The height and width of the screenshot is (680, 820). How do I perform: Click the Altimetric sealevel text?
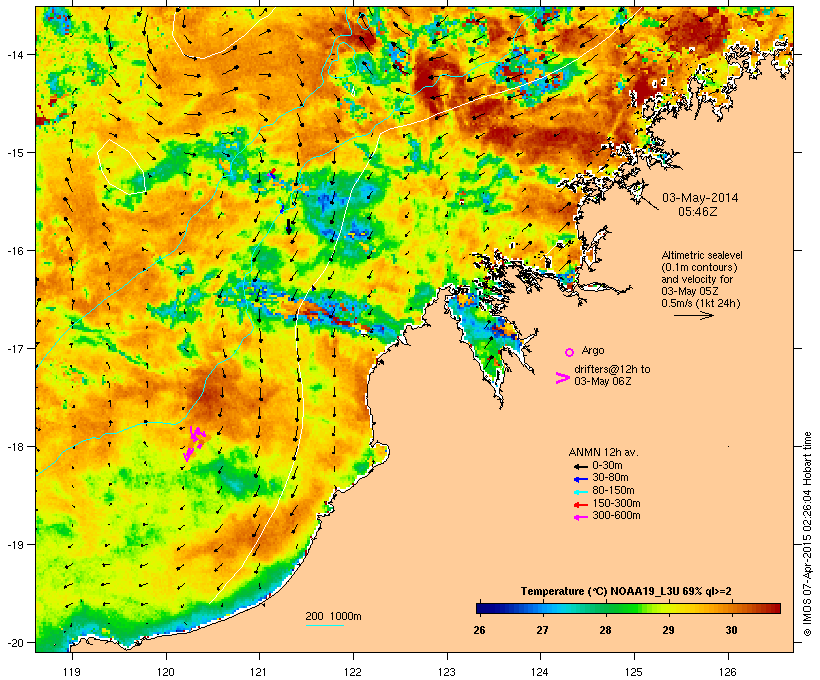702,255
